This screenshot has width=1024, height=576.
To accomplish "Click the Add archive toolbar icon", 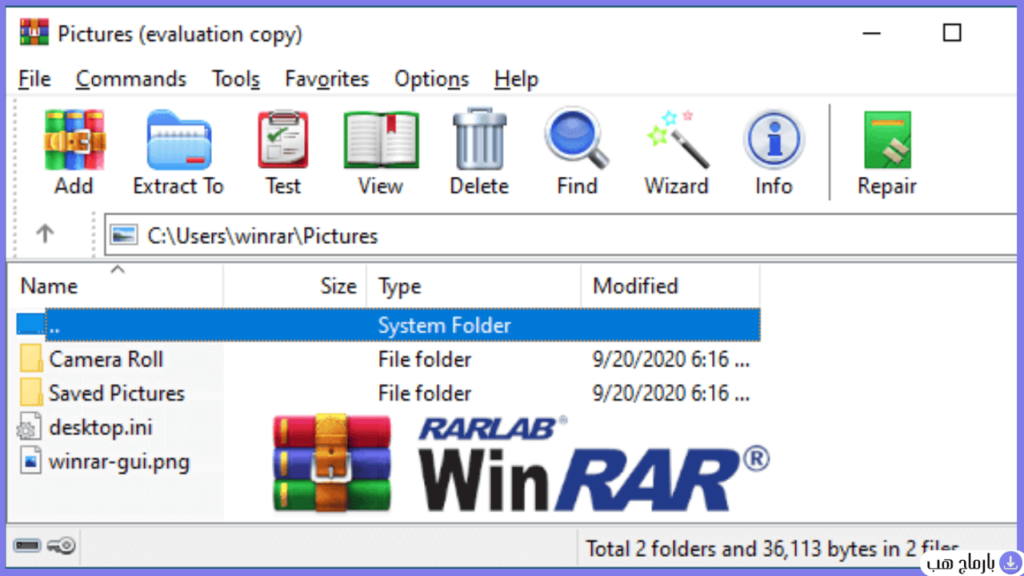I will [x=74, y=141].
